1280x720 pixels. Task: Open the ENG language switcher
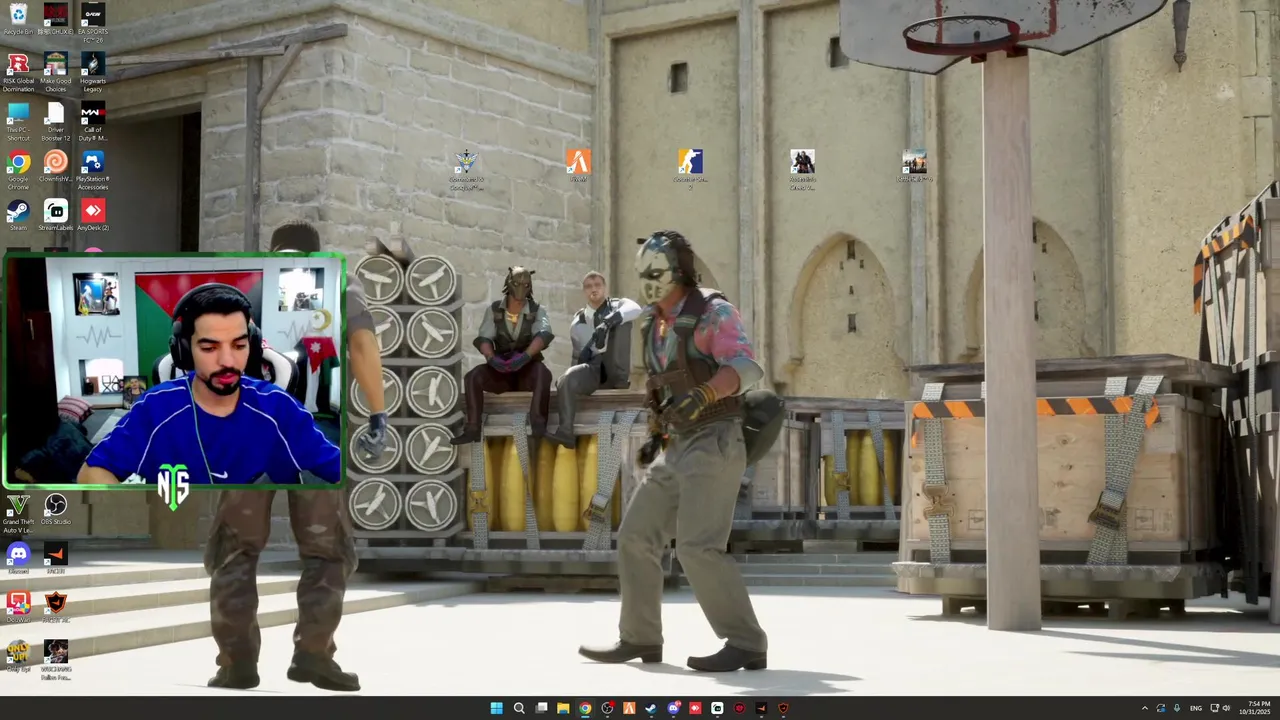[1196, 708]
